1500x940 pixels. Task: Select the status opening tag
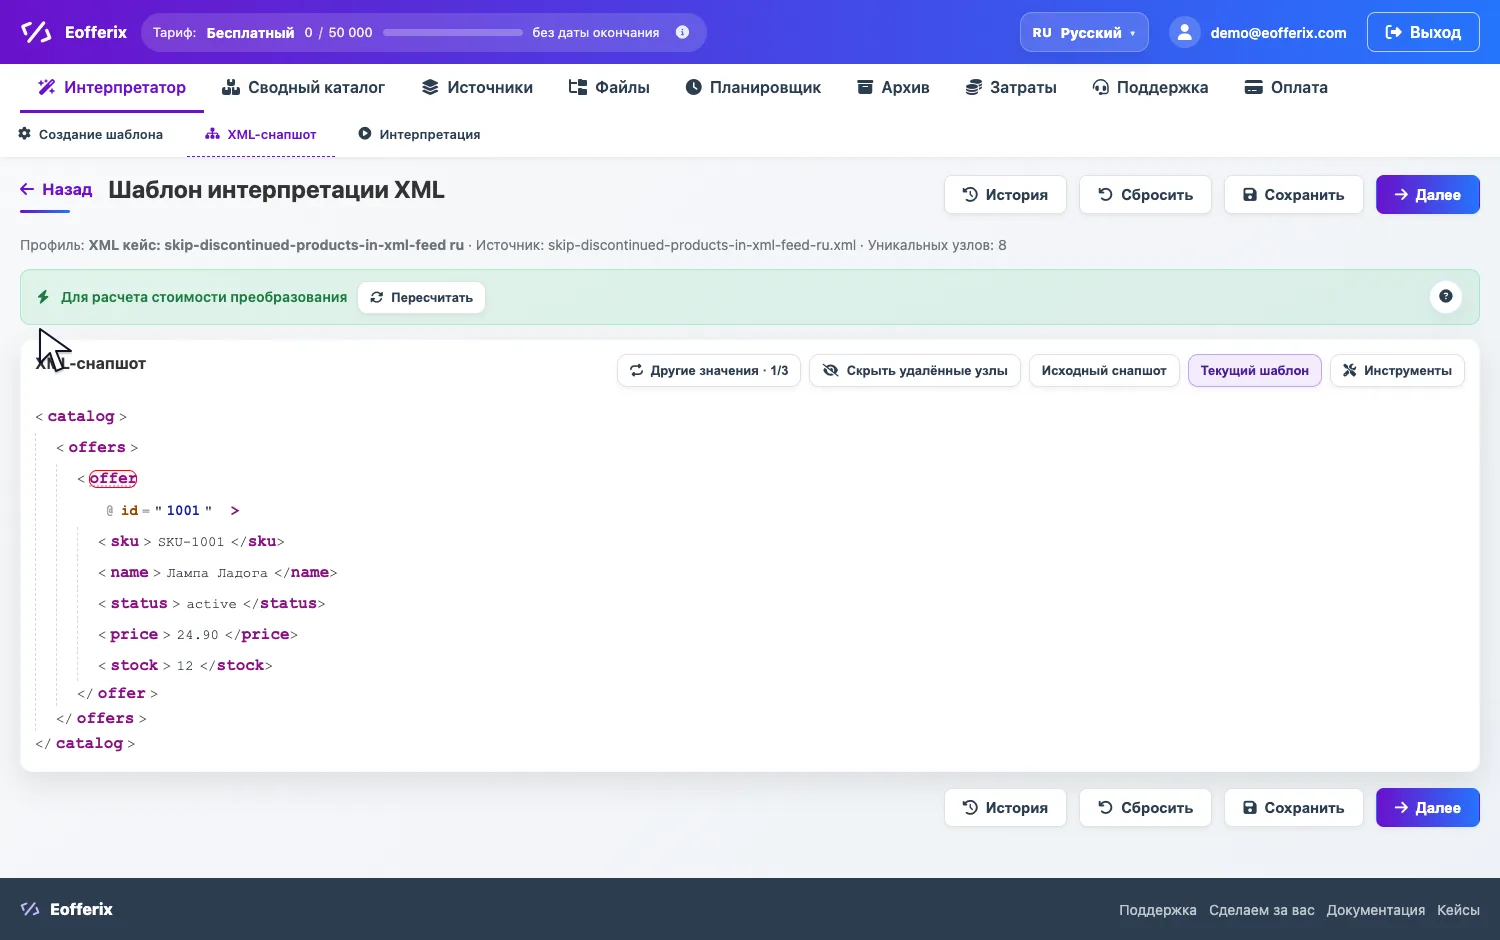tap(139, 603)
